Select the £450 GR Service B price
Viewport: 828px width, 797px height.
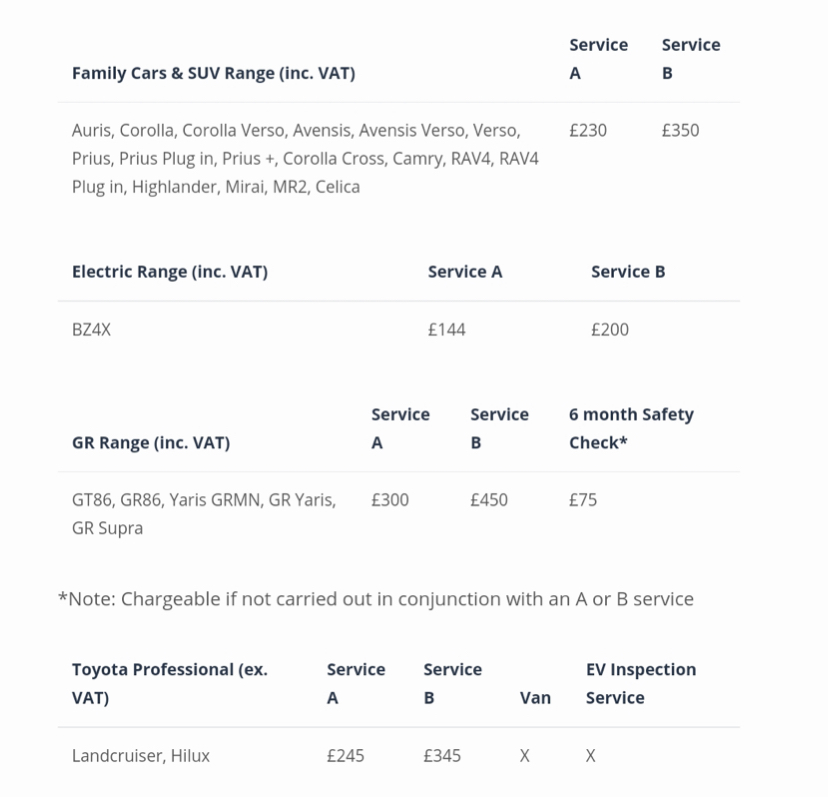pyautogui.click(x=489, y=500)
